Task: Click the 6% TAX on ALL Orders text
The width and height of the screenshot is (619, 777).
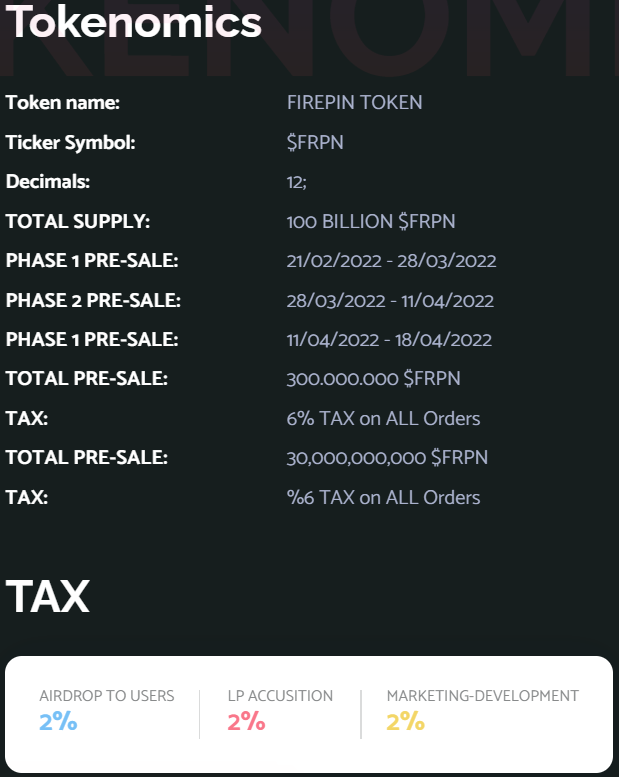Action: [x=383, y=418]
